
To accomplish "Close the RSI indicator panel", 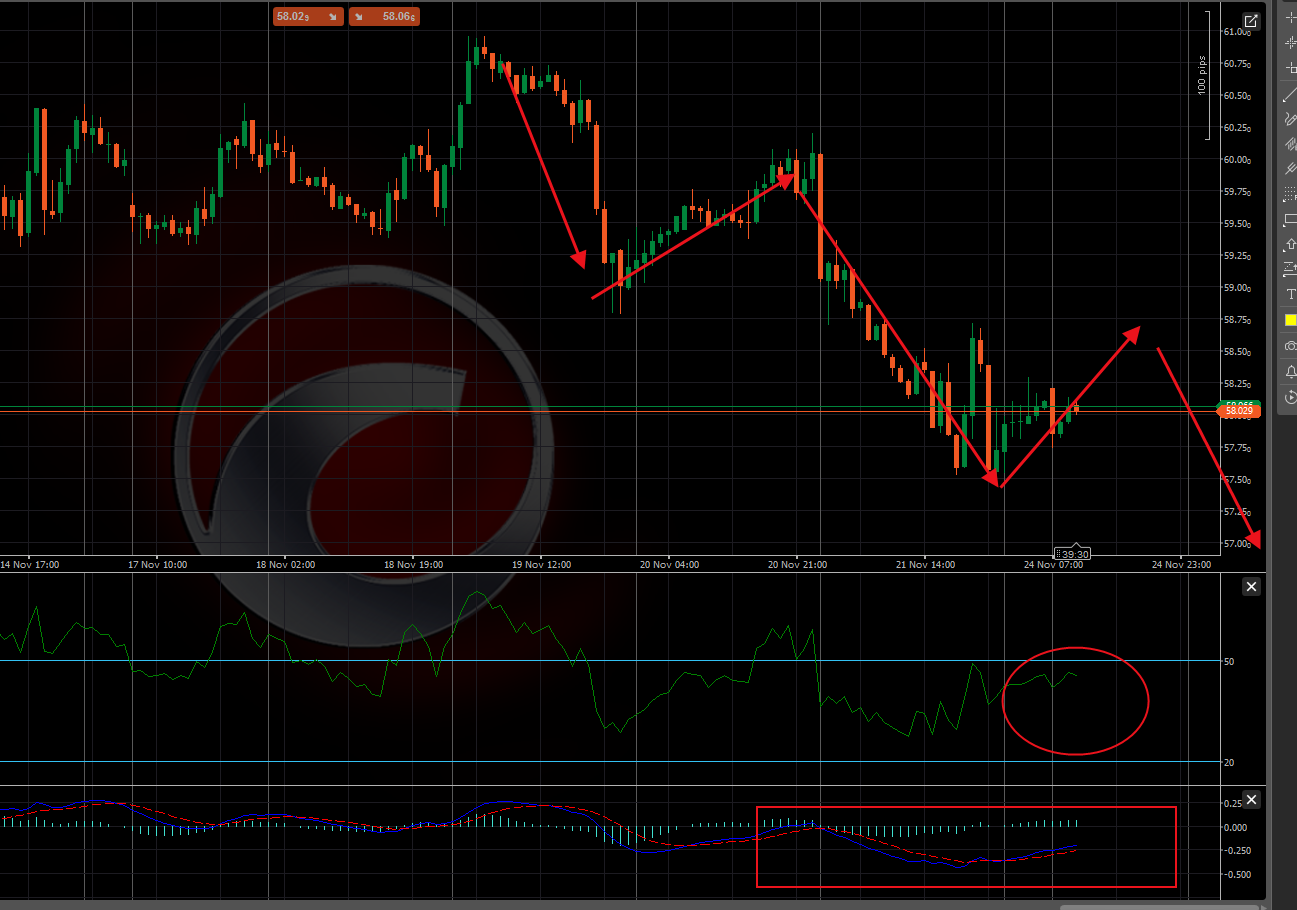I will coord(1251,587).
